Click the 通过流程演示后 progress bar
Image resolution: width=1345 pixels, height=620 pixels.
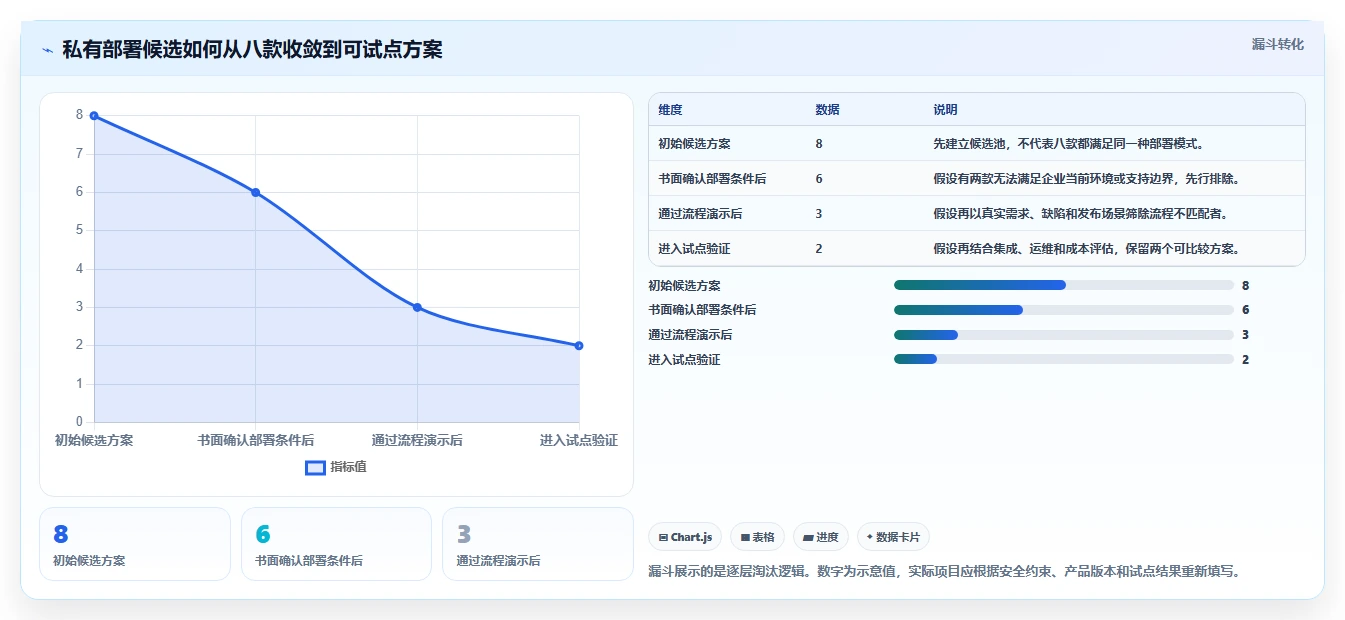point(1064,335)
